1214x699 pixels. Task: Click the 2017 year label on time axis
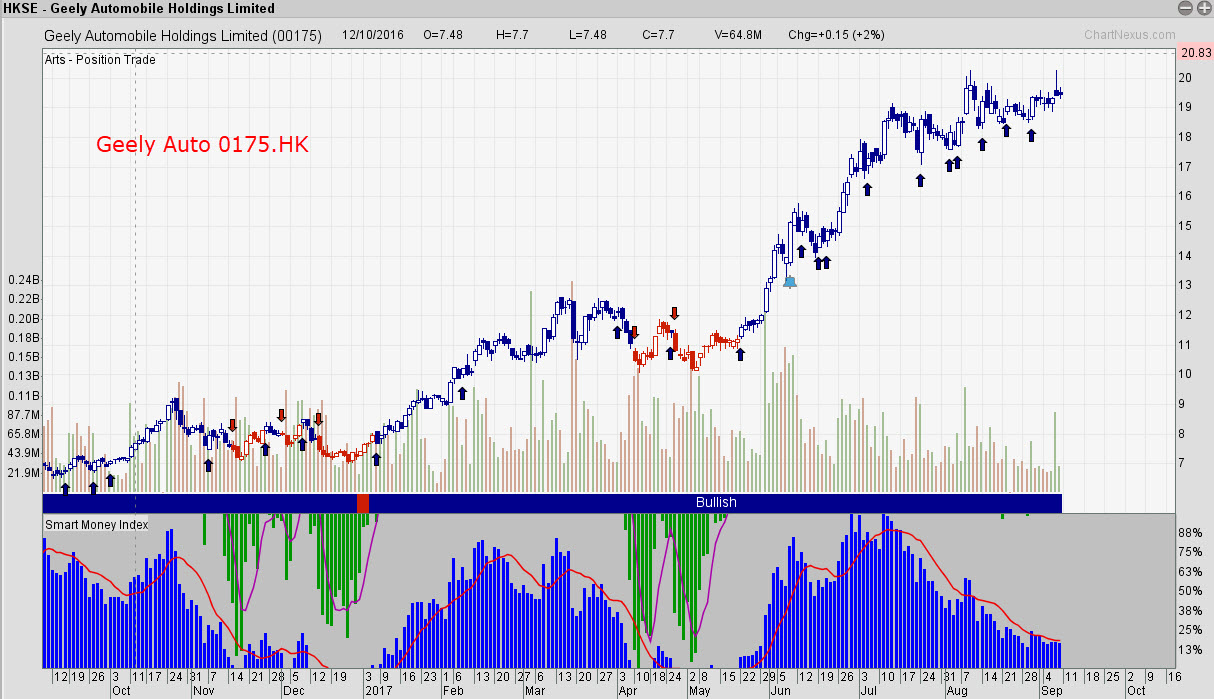pos(377,691)
